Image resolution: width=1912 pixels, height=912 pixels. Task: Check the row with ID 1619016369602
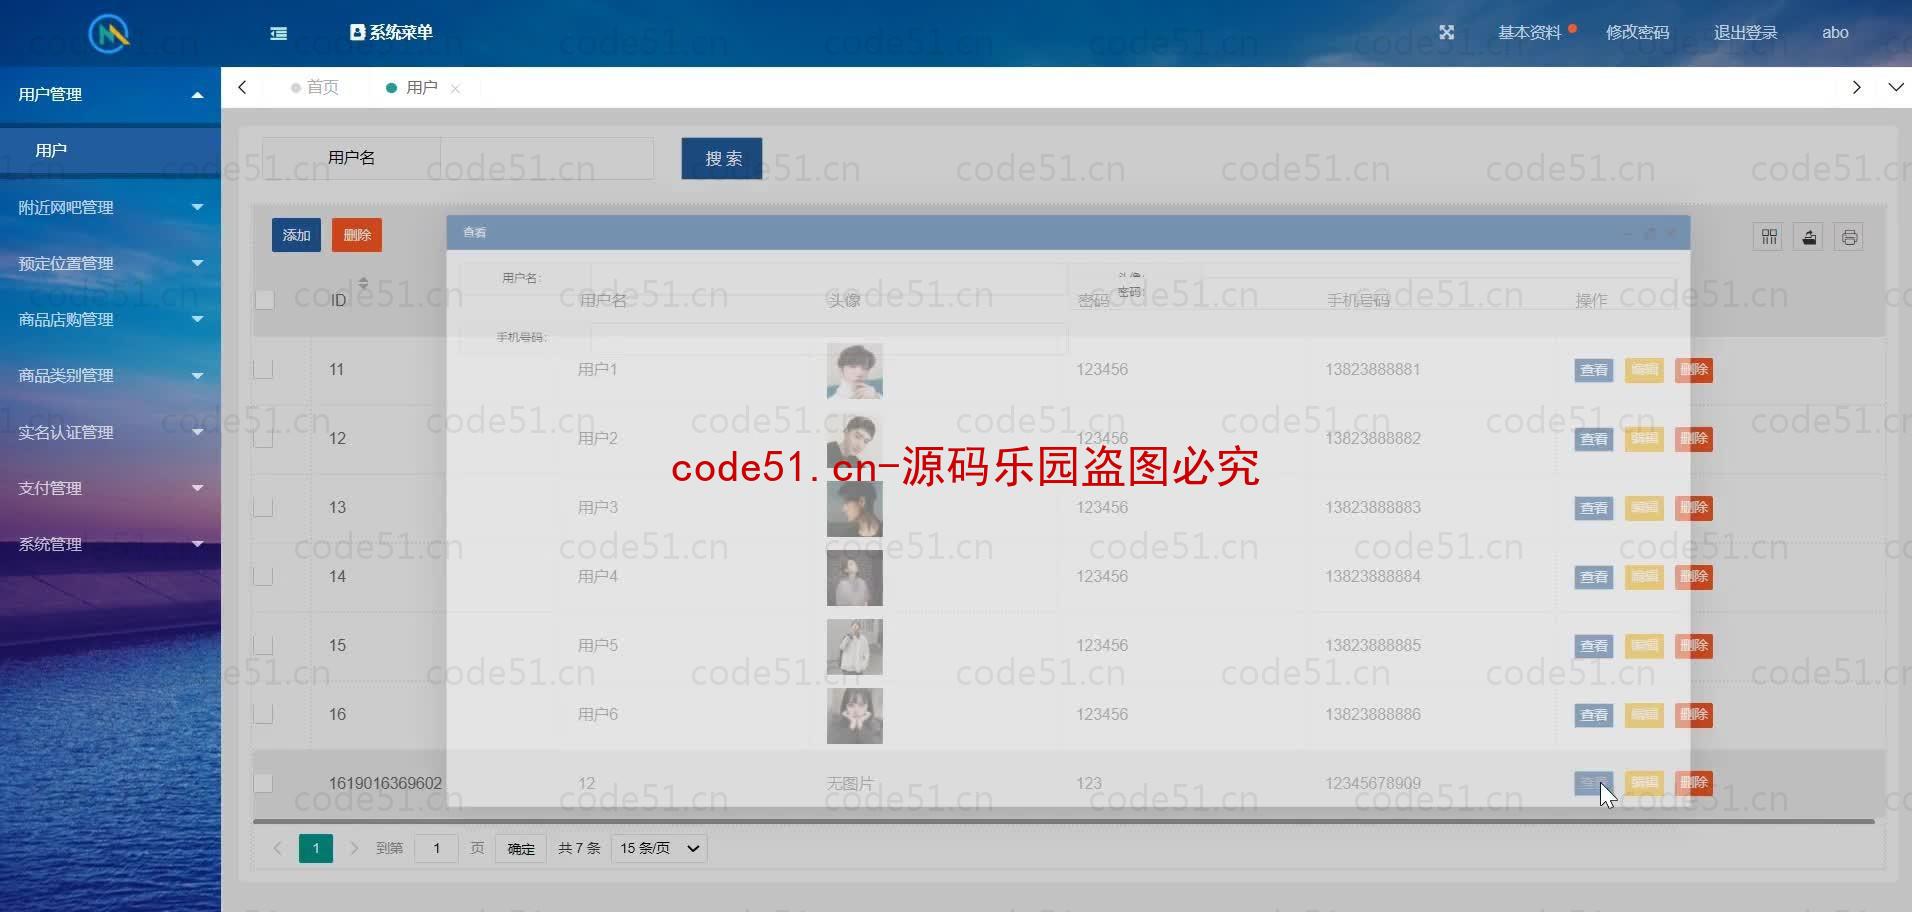point(264,783)
